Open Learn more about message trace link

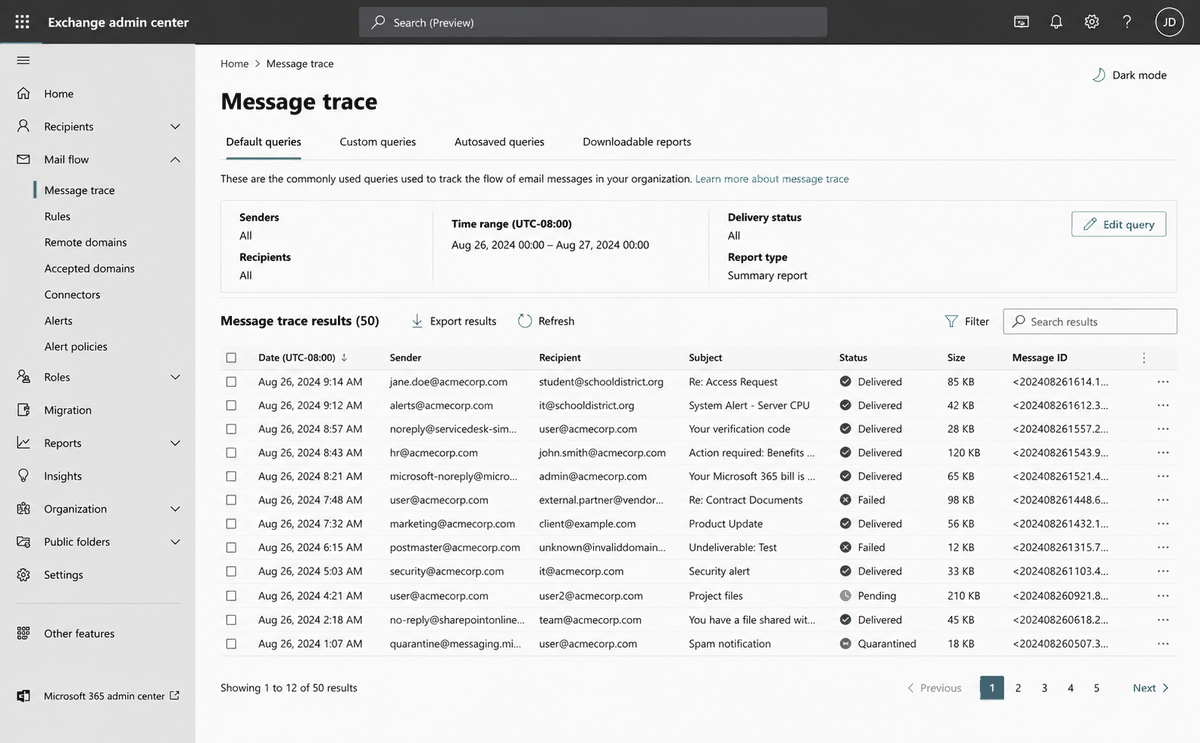[x=772, y=179]
